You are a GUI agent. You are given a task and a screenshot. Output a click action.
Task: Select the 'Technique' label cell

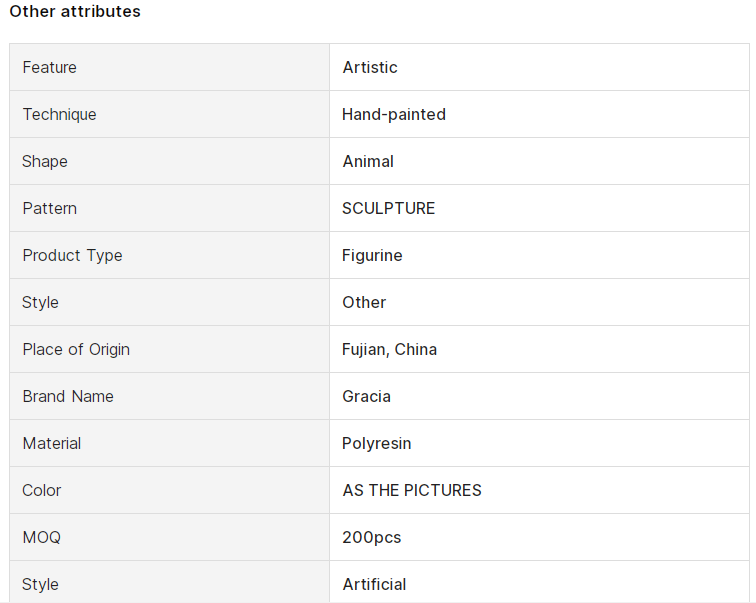pos(169,114)
